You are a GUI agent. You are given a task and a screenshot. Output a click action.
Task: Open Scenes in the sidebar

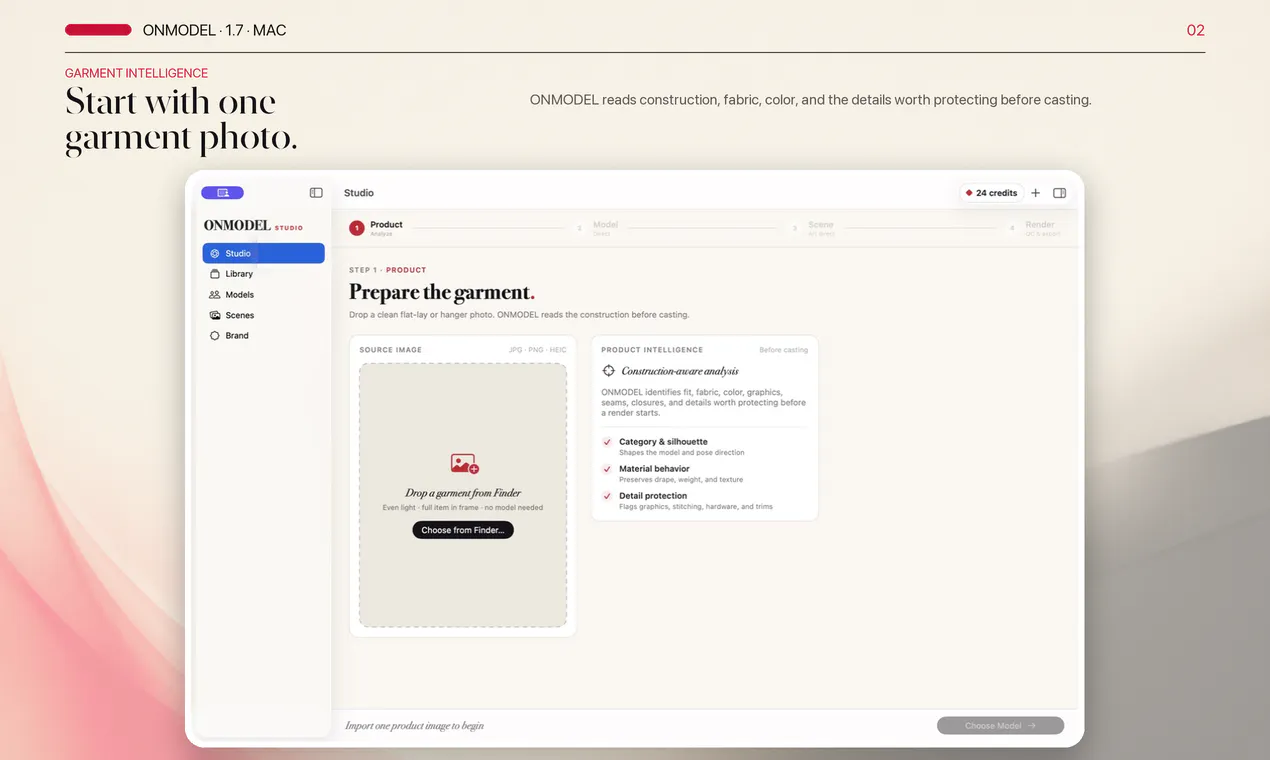point(263,315)
